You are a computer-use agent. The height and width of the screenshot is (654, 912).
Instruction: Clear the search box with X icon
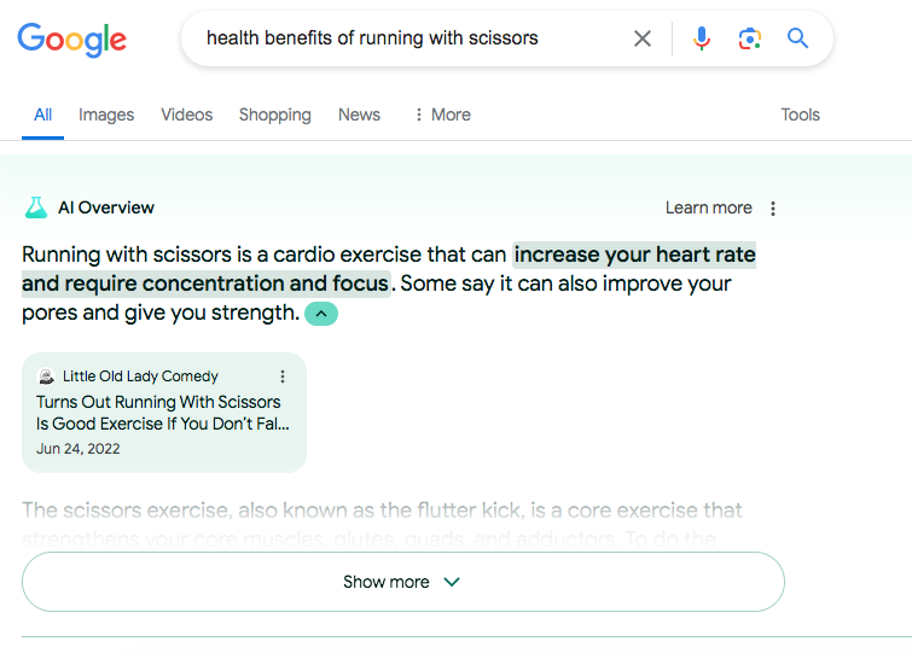click(642, 39)
